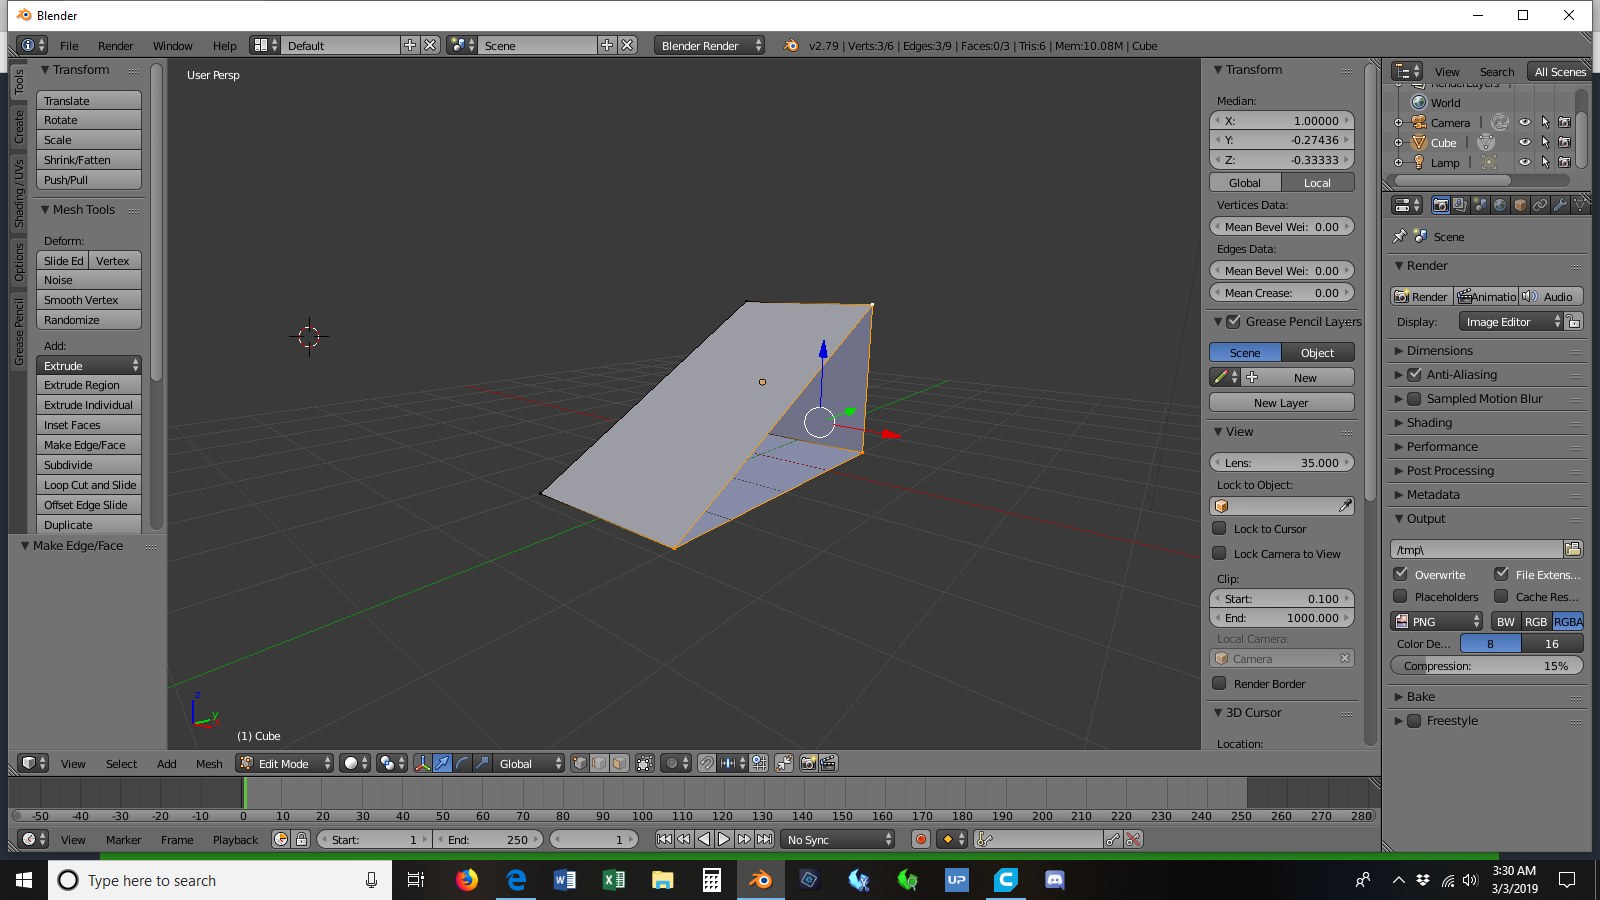Toggle Cube selectability cursor icon
Image resolution: width=1600 pixels, height=900 pixels.
click(1544, 143)
